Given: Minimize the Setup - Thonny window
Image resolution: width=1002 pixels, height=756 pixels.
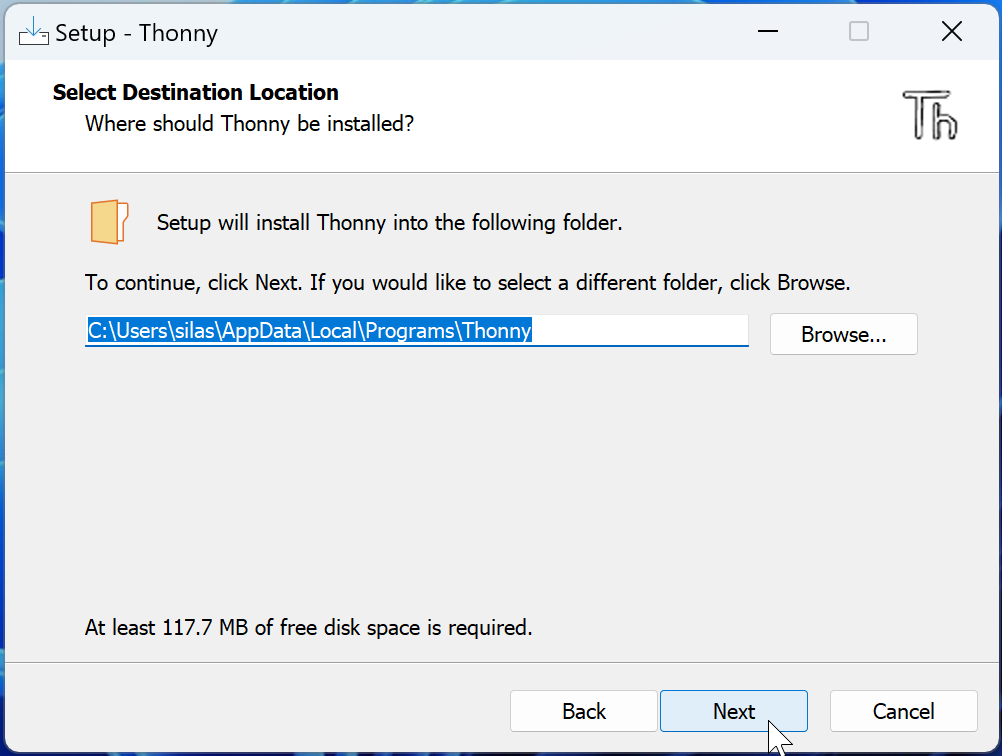Looking at the screenshot, I should (x=767, y=32).
